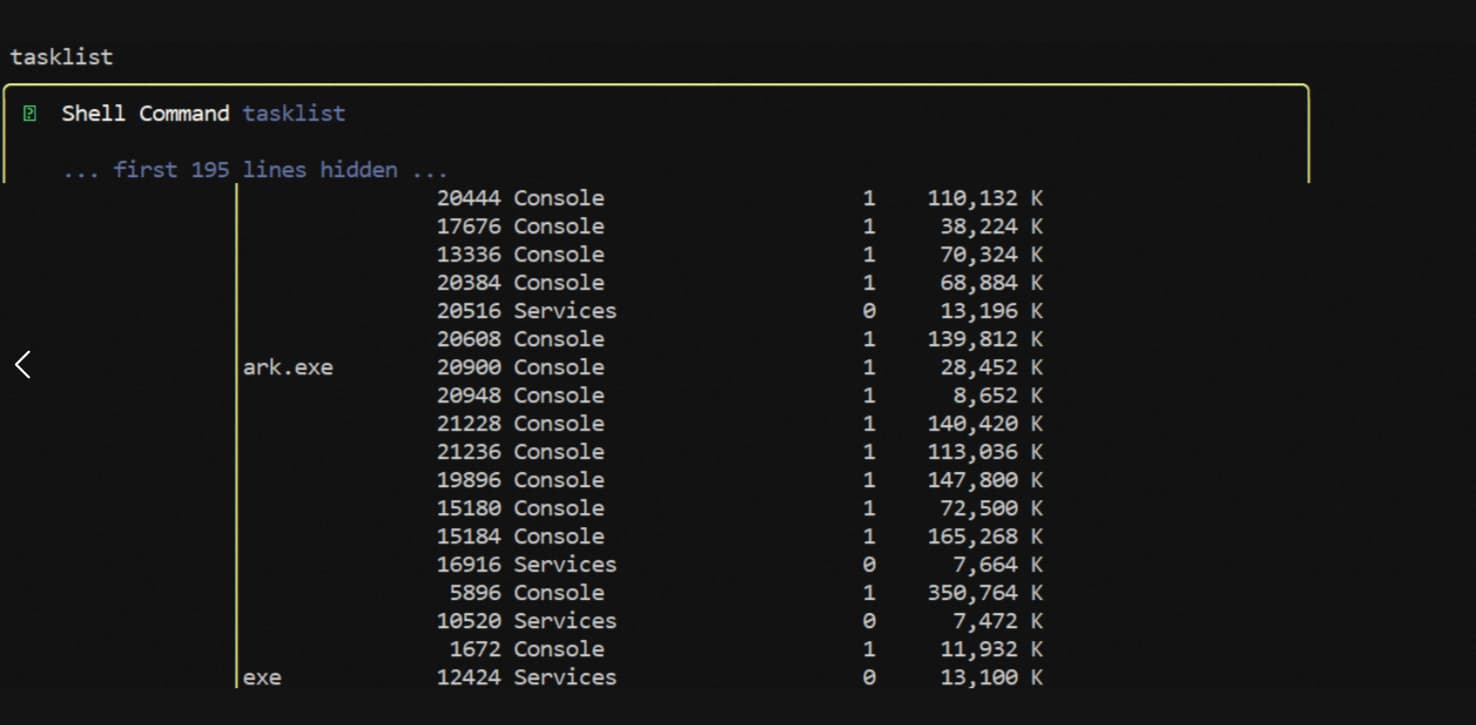
Task: Click the tasklist prompt text at top
Action: pos(61,57)
